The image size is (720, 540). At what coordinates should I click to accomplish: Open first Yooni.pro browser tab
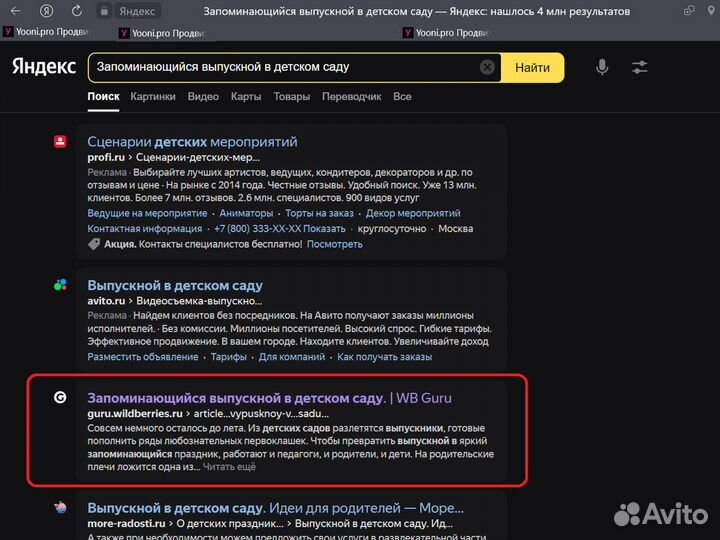(x=46, y=32)
